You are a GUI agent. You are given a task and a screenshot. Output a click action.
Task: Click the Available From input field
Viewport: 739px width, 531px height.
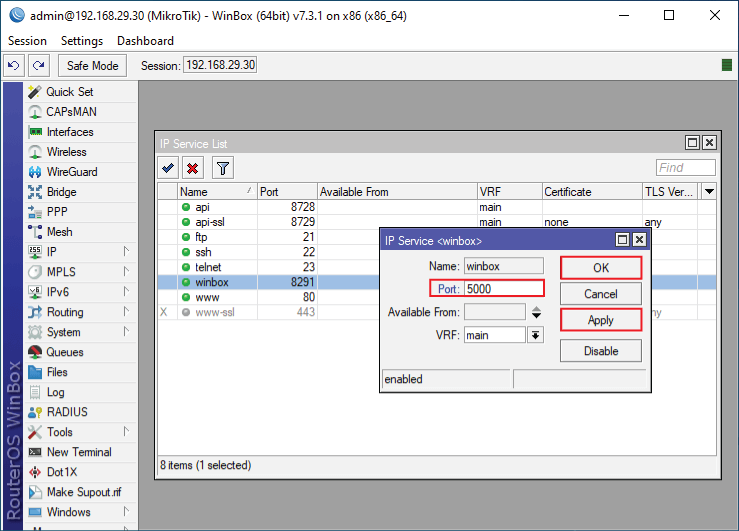(494, 312)
